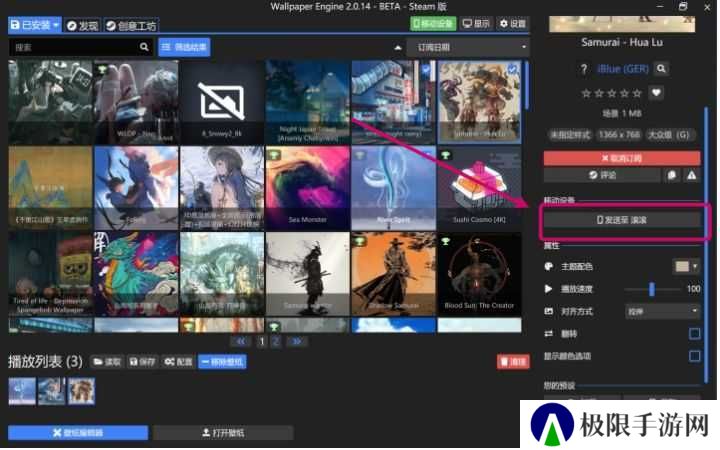The width and height of the screenshot is (720, 450).
Task: Open the playlist 配置 (Configure) gears button
Action: pyautogui.click(x=179, y=362)
